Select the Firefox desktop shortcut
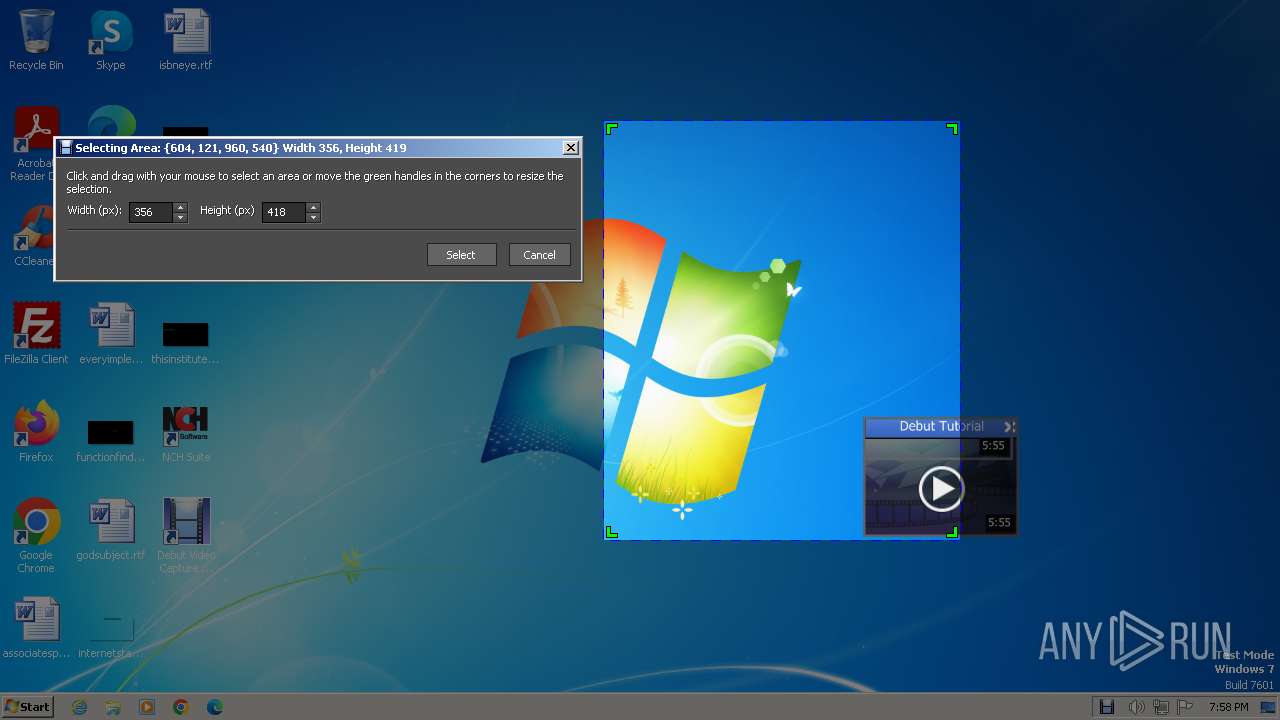1280x720 pixels. [36, 432]
